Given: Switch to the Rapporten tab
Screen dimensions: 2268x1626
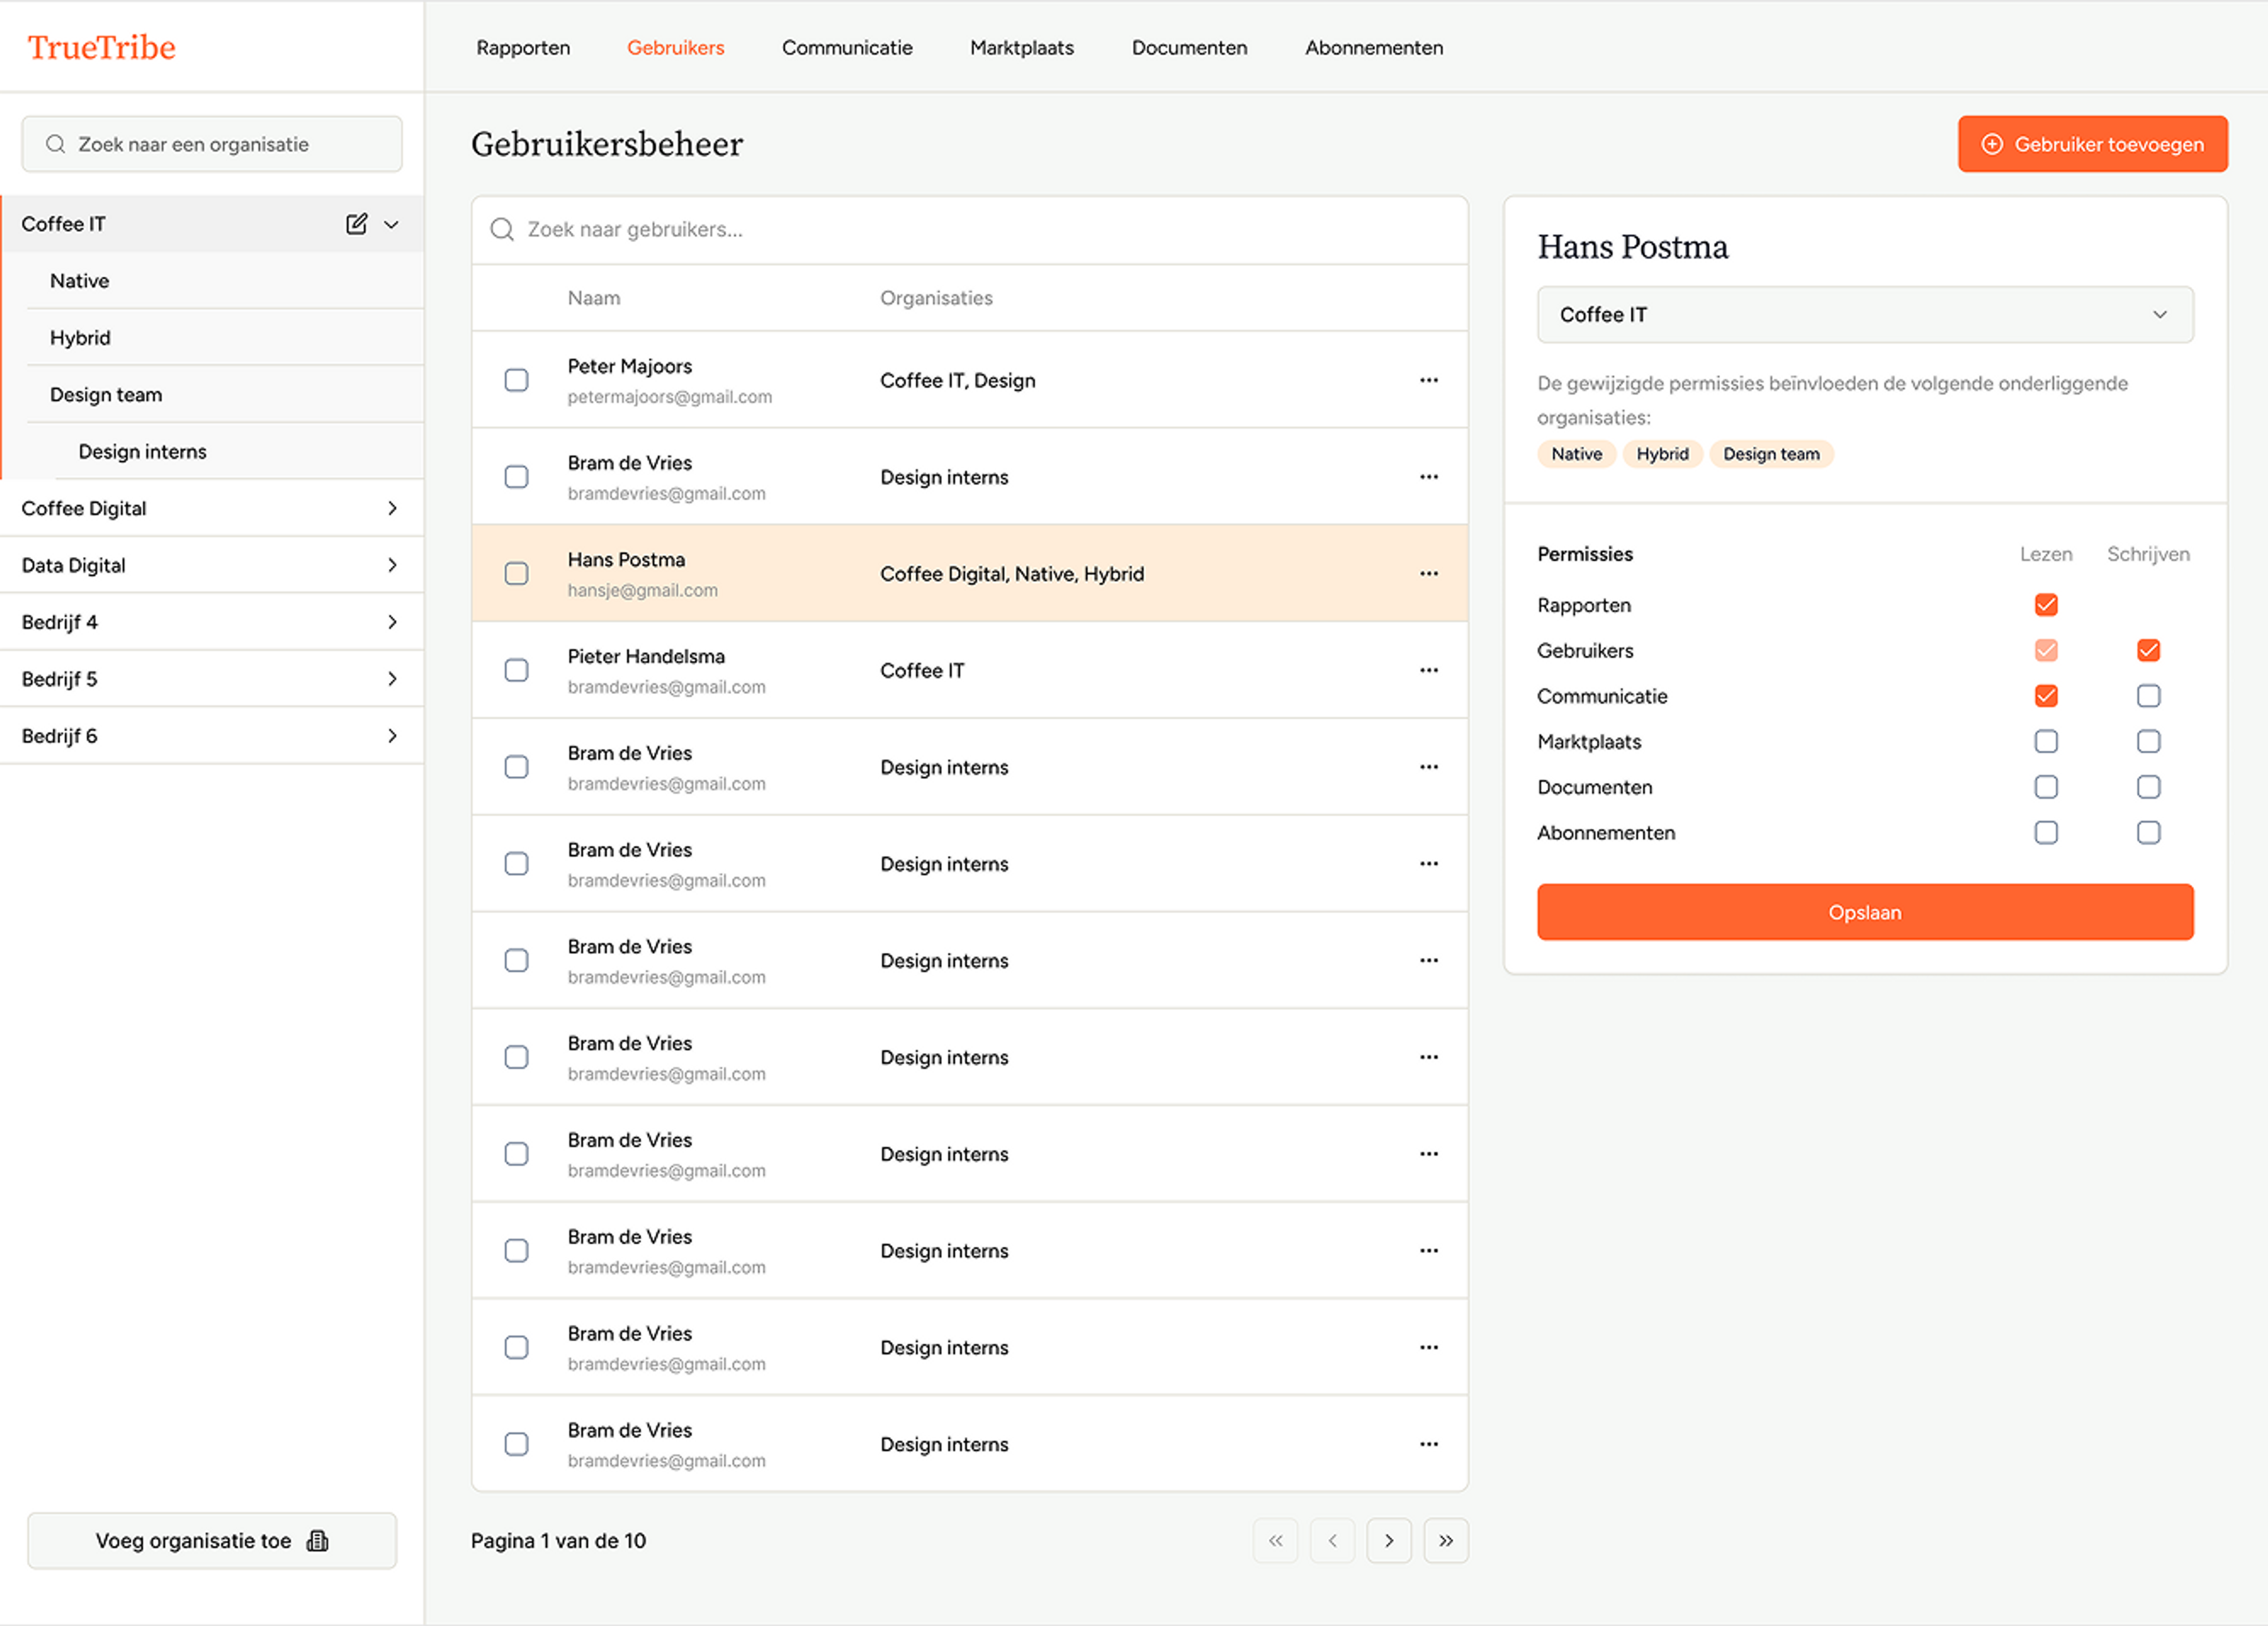Looking at the screenshot, I should click(x=523, y=47).
